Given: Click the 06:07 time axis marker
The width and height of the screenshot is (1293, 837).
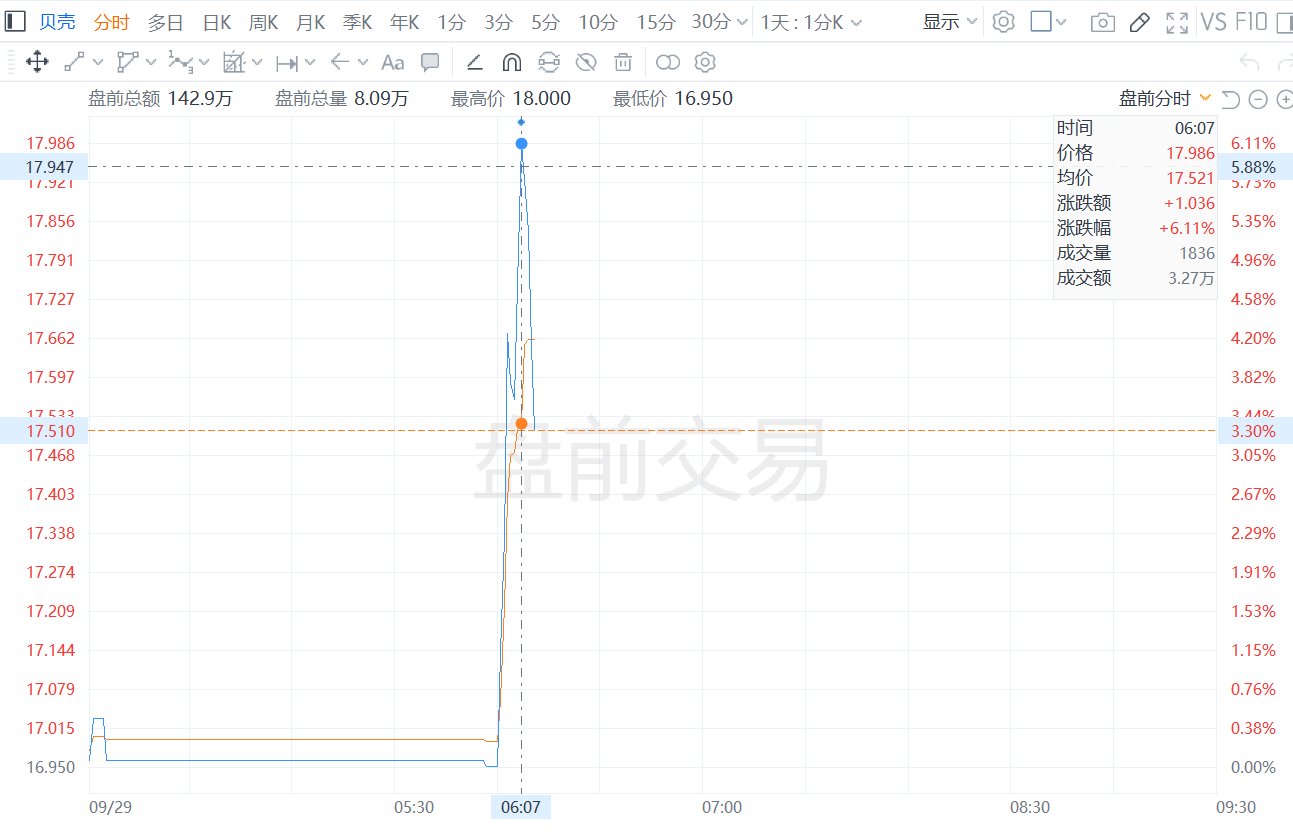Looking at the screenshot, I should tap(521, 807).
